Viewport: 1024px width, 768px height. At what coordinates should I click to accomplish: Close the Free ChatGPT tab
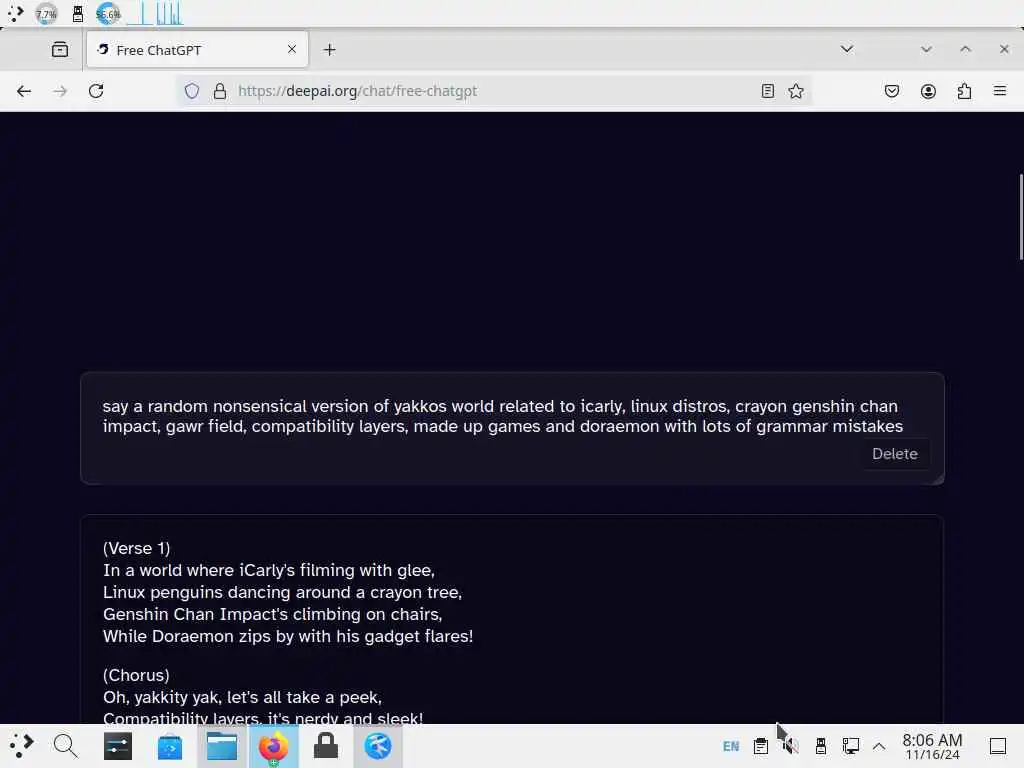292,49
